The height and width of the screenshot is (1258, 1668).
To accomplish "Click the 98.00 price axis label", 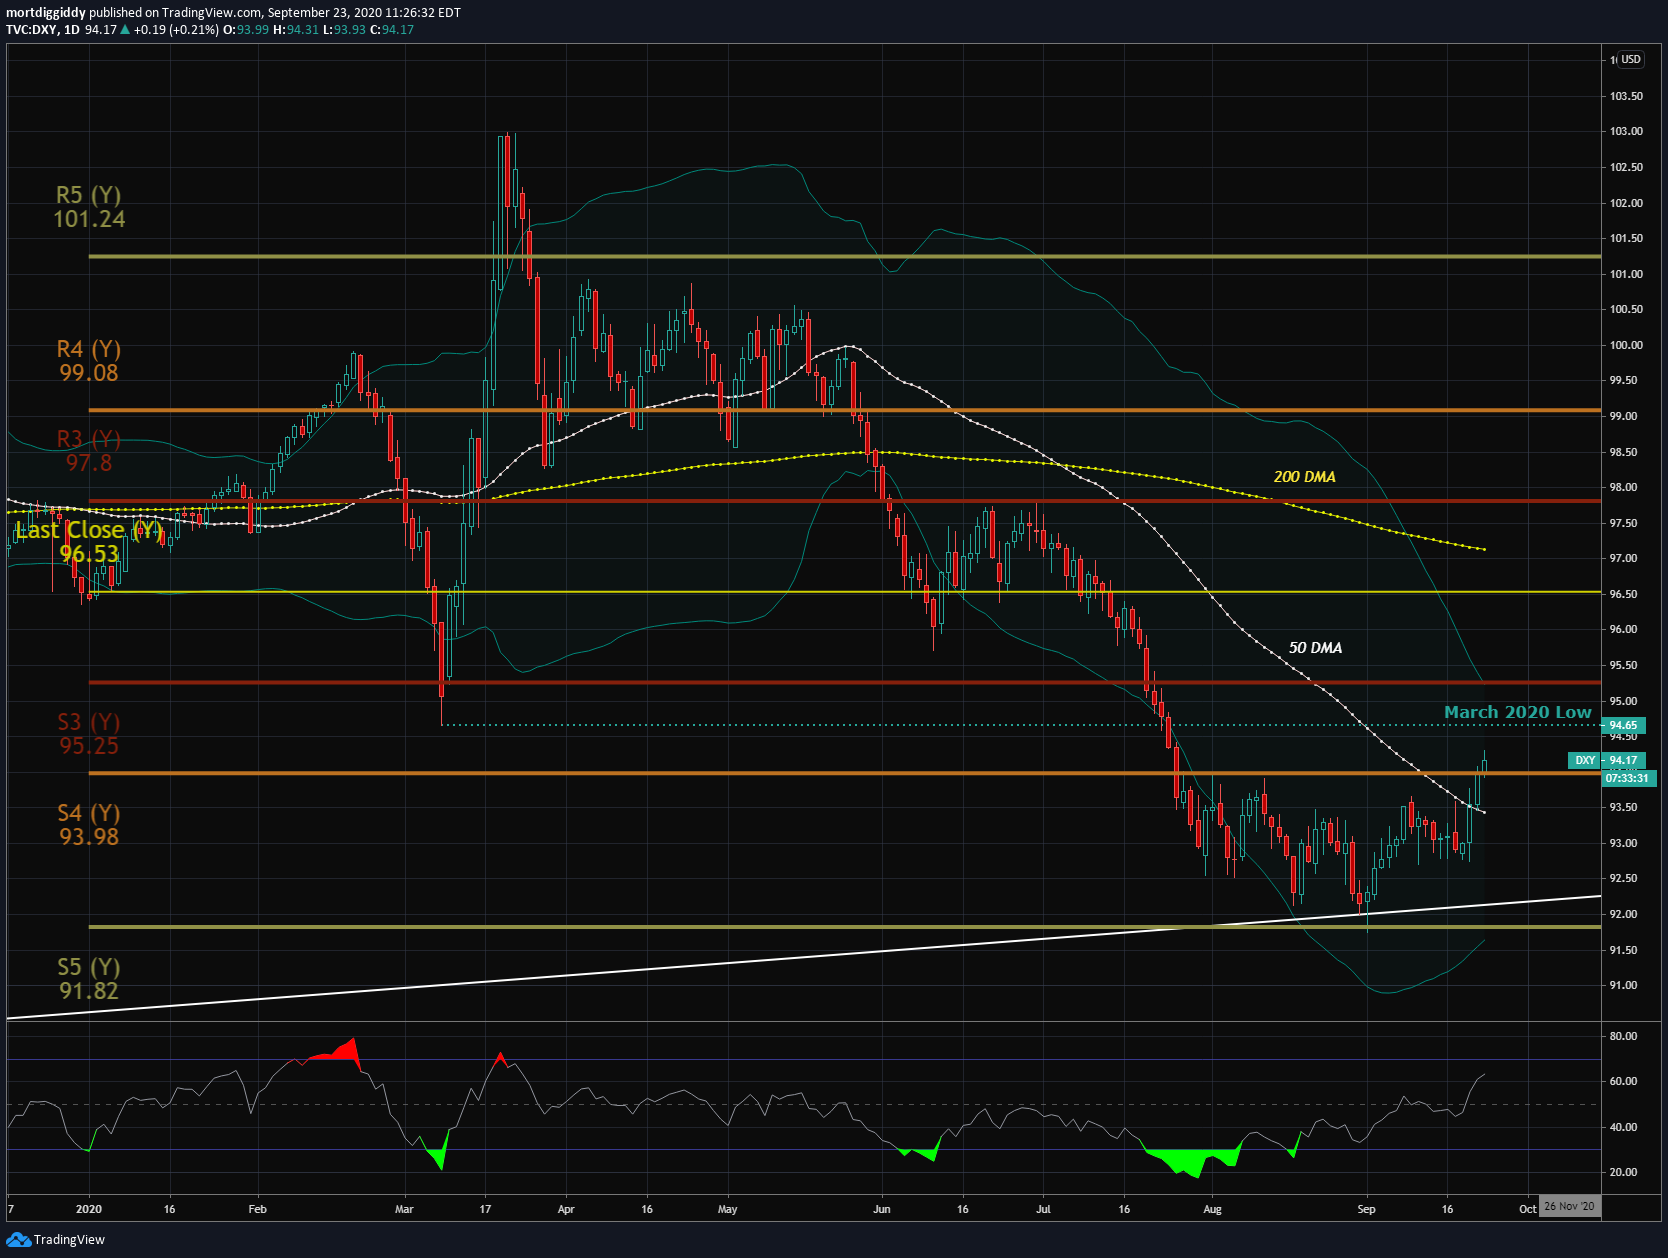I will pyautogui.click(x=1623, y=488).
